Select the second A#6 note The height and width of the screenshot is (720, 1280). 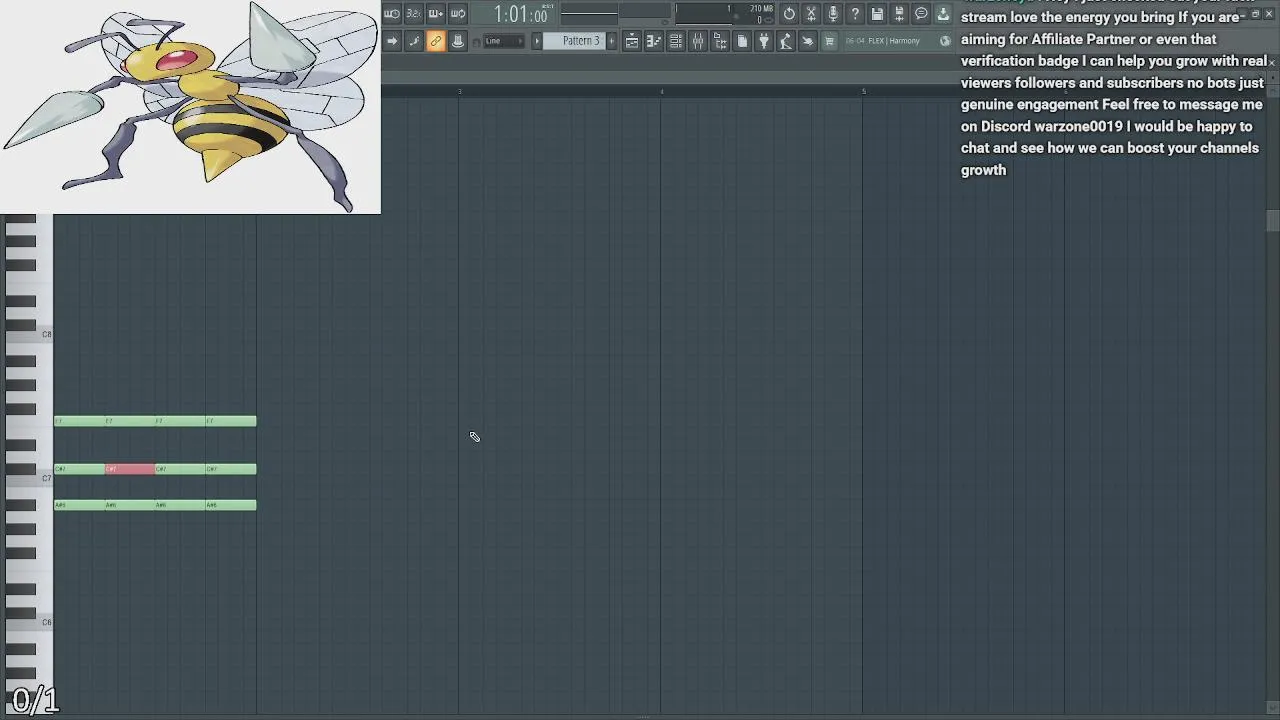130,505
